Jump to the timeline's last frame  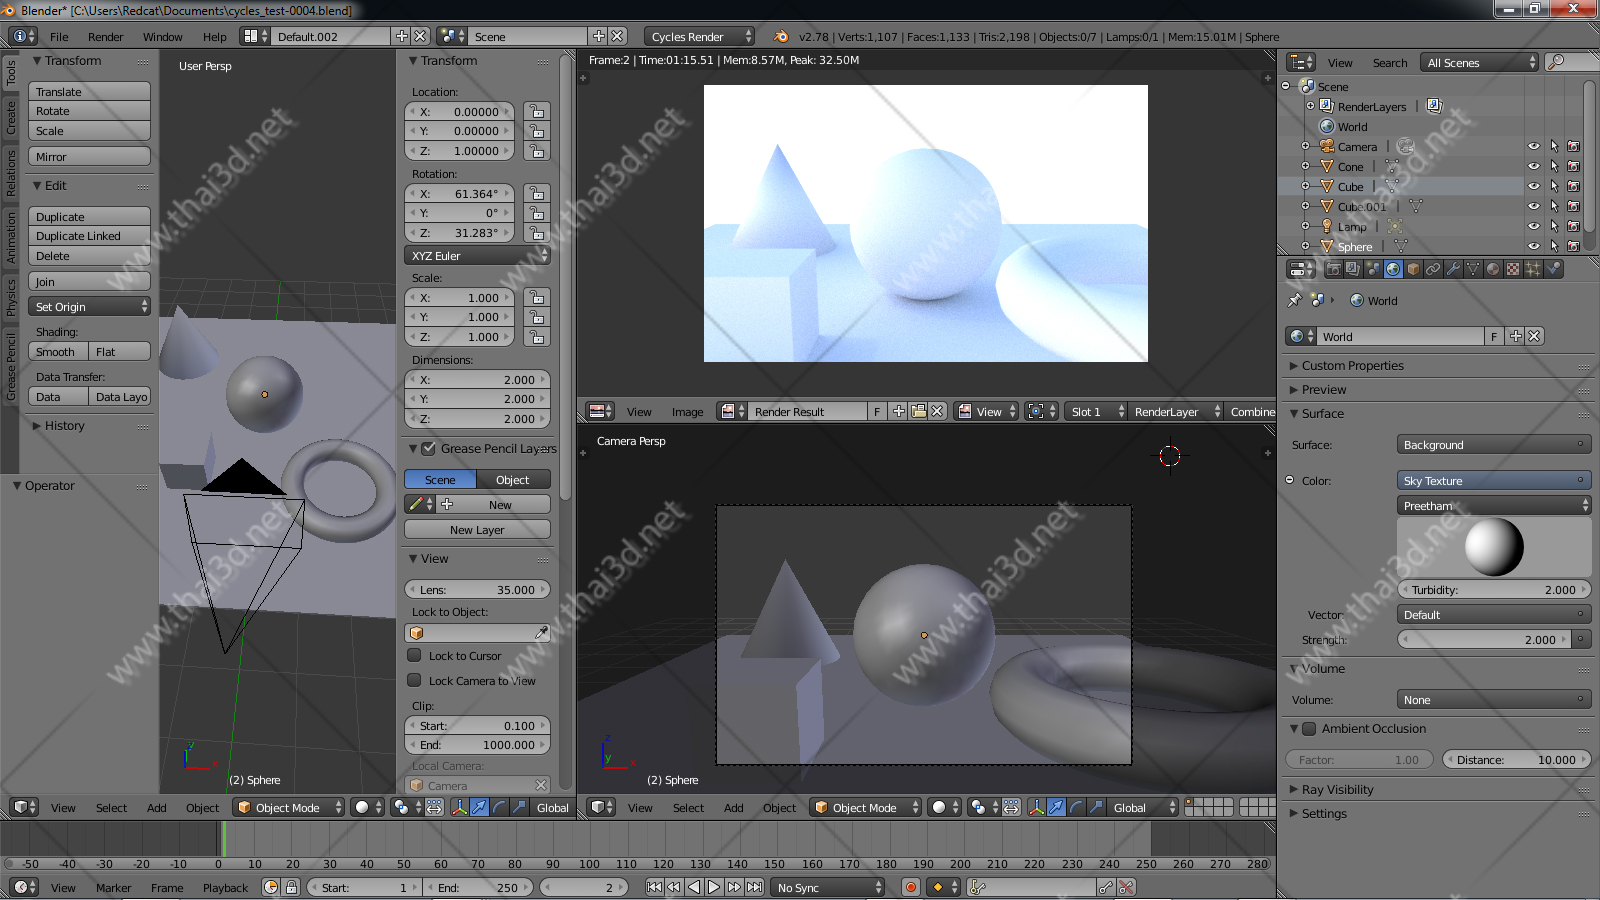point(755,887)
